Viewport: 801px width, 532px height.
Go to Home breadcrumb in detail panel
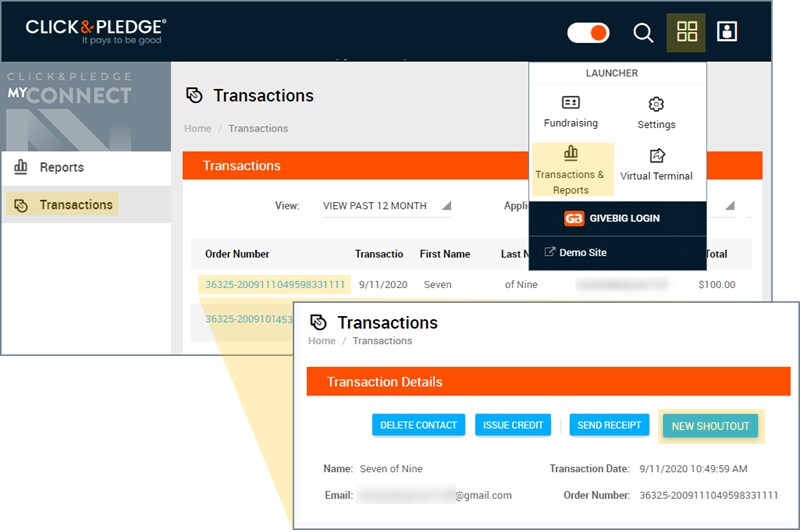[x=322, y=341]
